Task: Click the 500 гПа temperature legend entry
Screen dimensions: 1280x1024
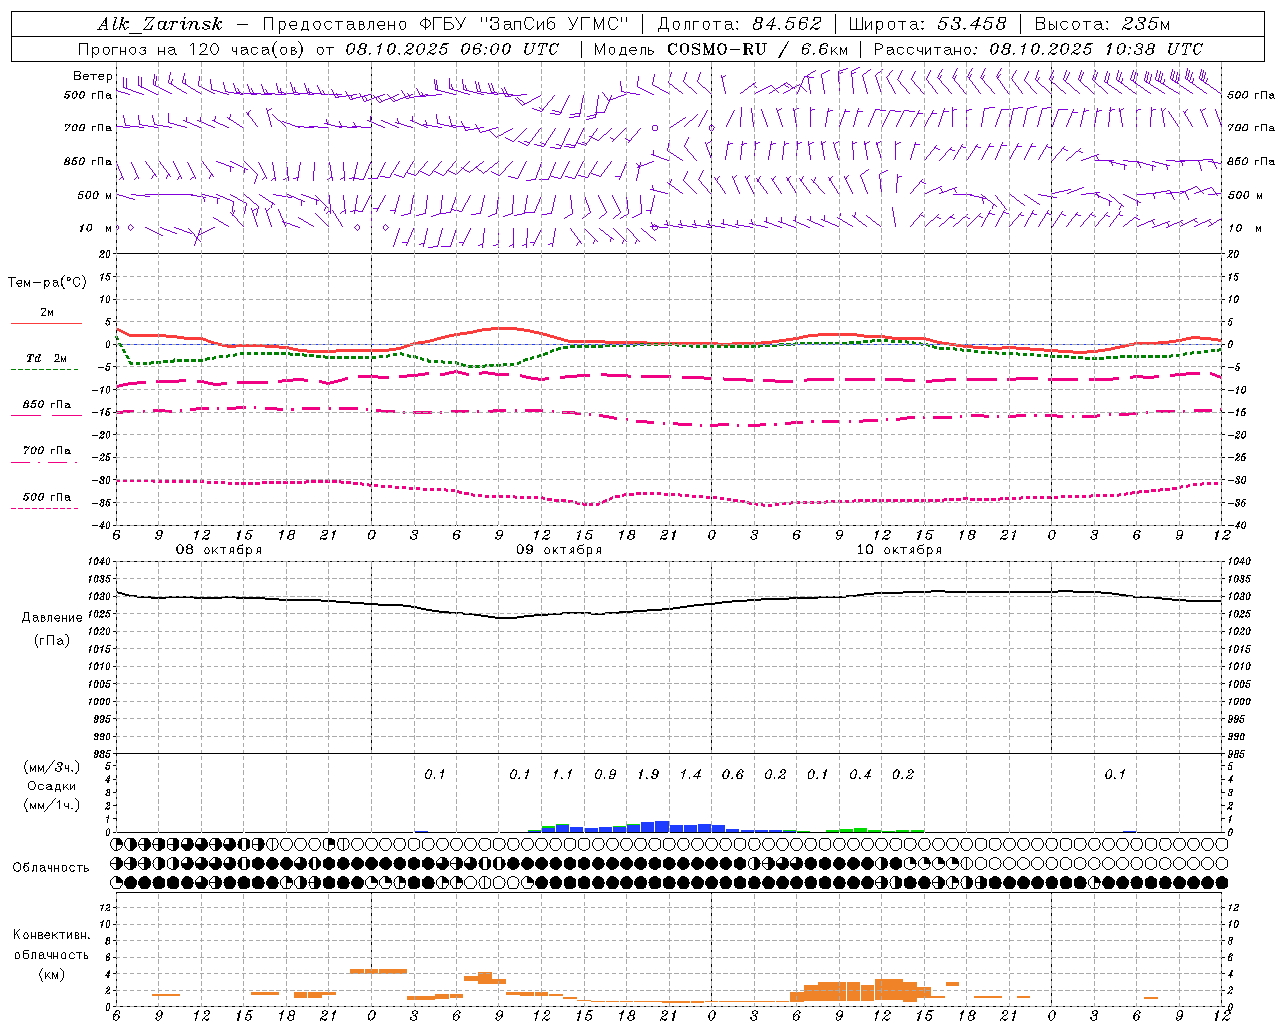Action: (47, 497)
